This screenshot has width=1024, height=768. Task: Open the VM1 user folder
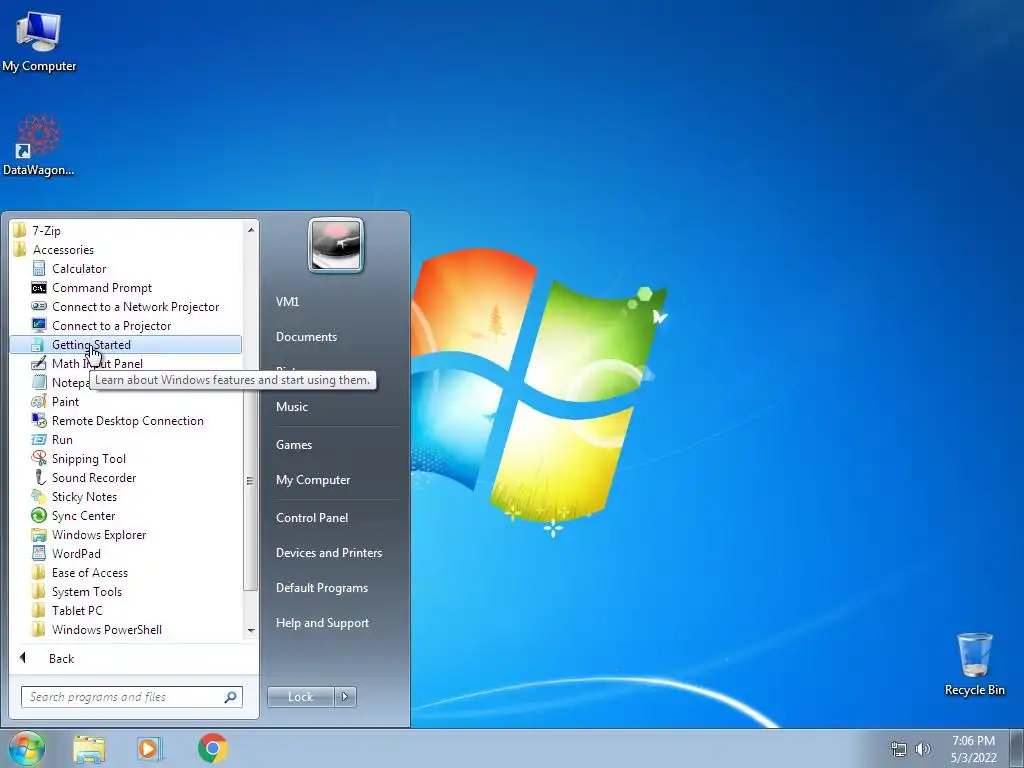pyautogui.click(x=287, y=302)
